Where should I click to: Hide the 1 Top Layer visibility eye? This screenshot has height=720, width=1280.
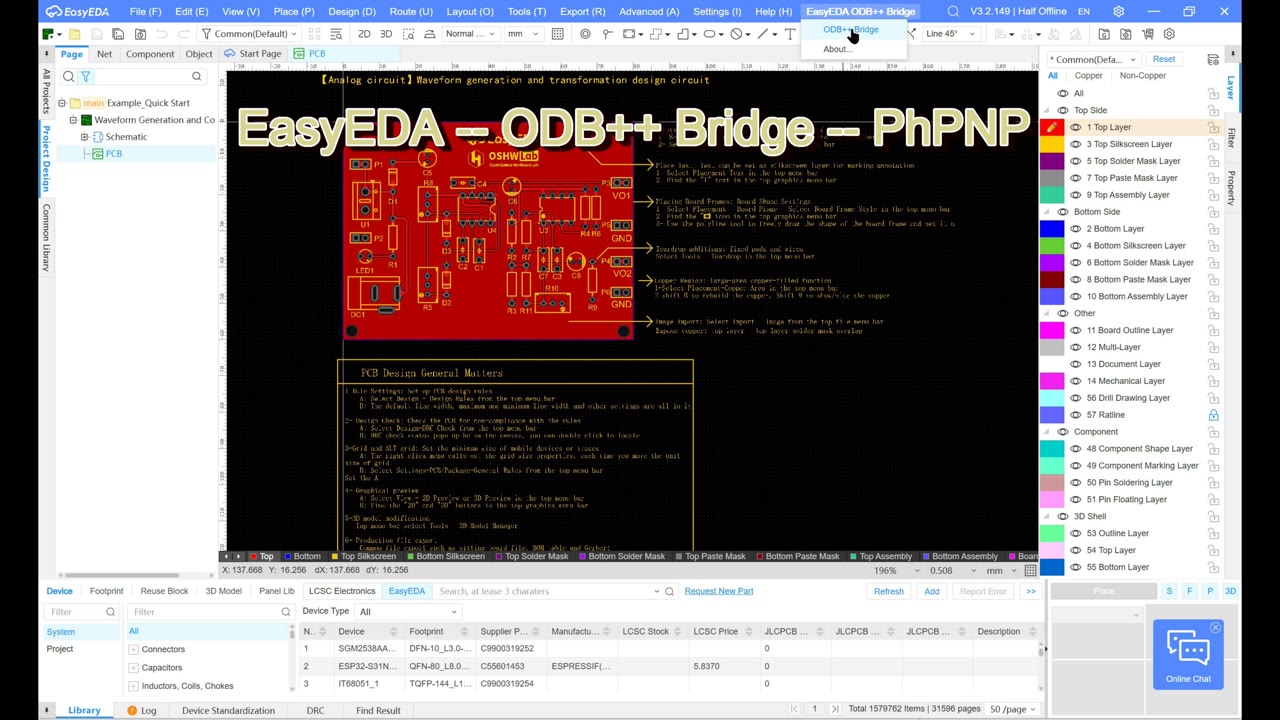pos(1076,127)
